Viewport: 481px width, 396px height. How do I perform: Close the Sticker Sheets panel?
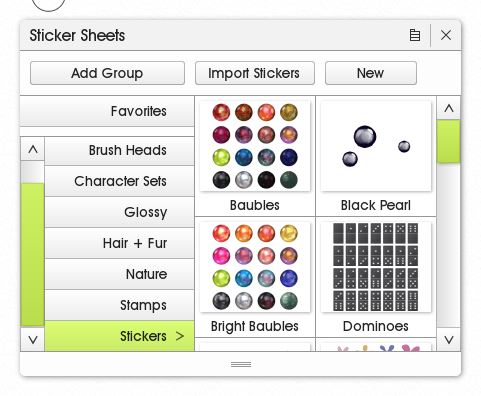[446, 35]
